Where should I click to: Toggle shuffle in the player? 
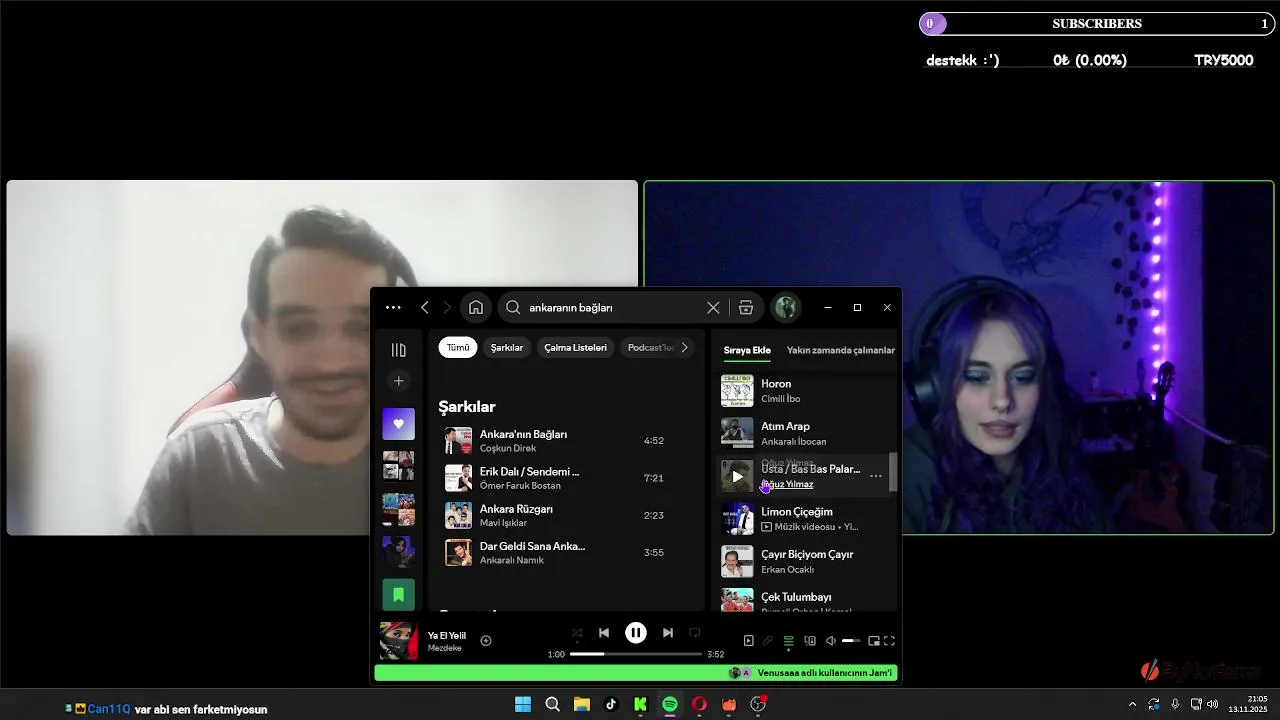click(577, 633)
